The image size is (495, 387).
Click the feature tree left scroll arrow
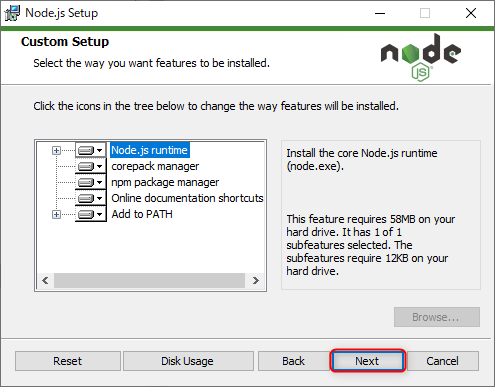point(45,281)
